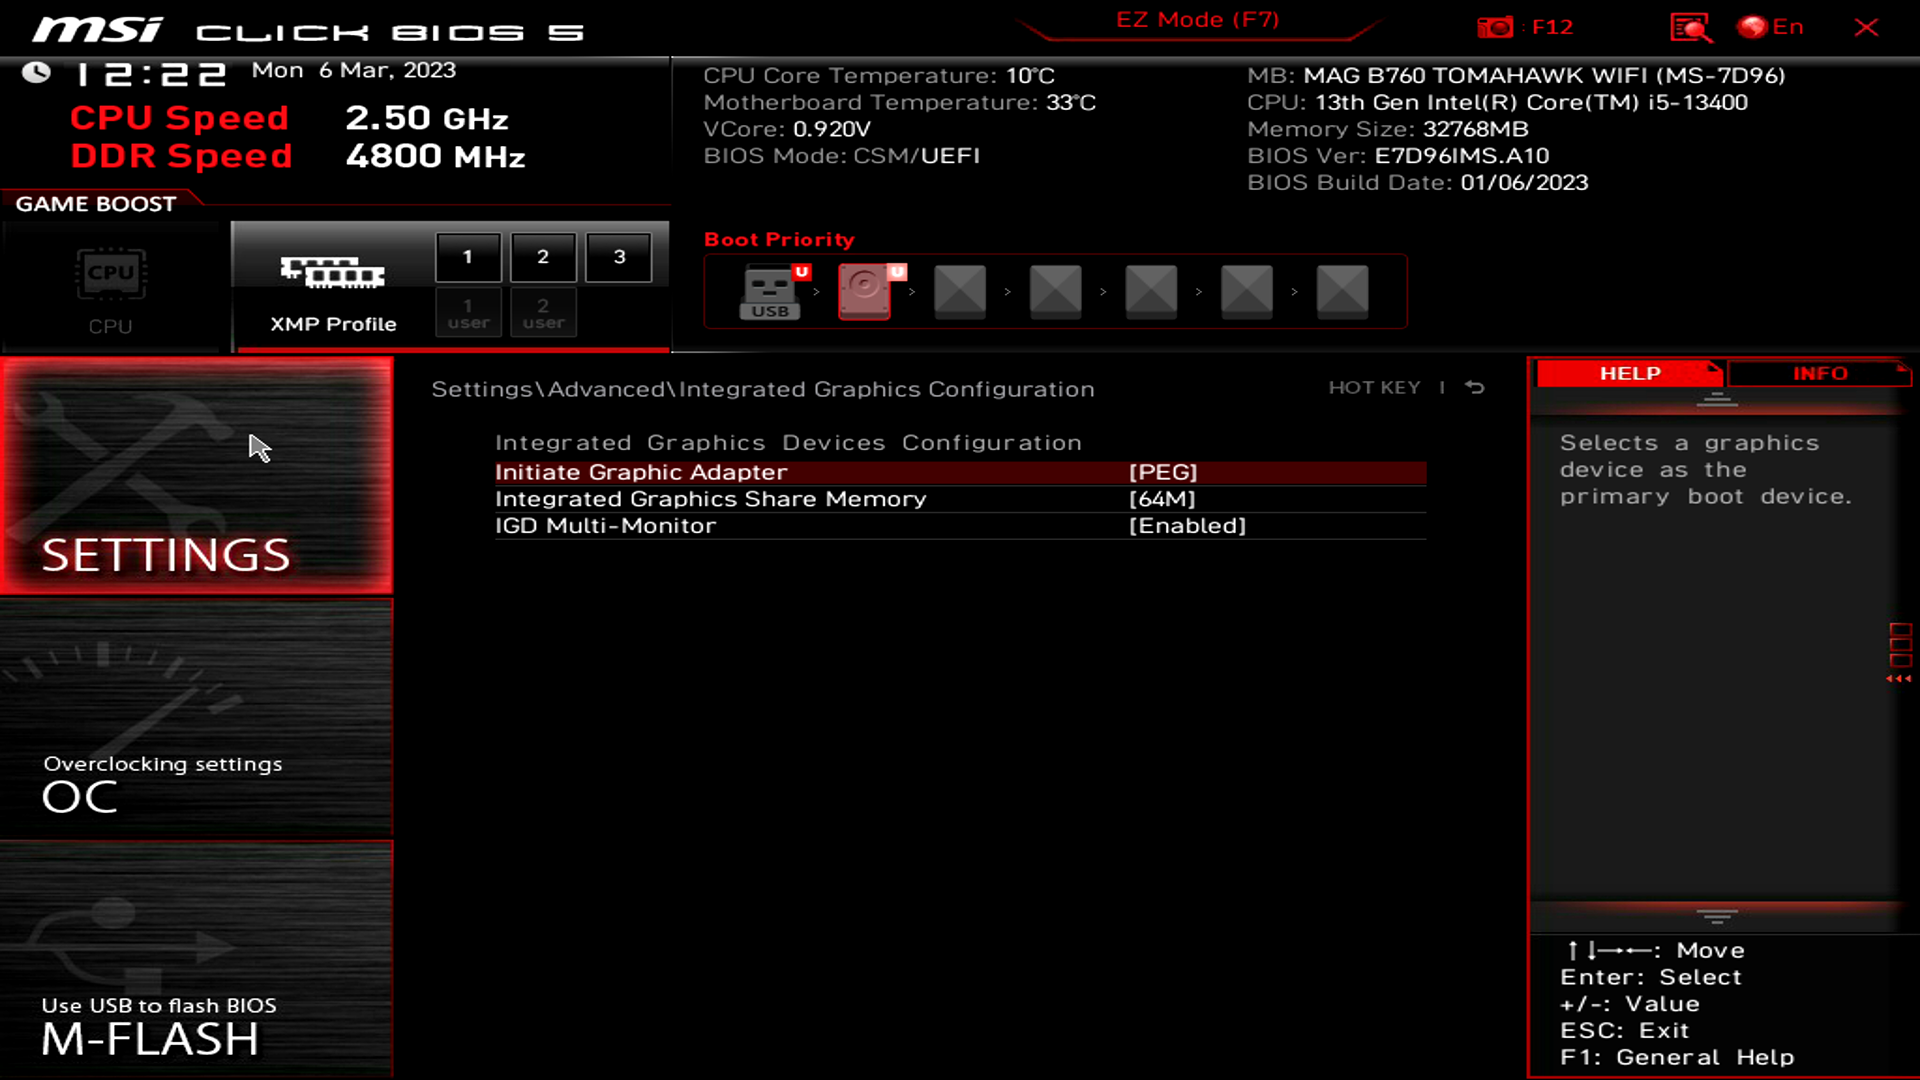
Task: Click the disc/CD boot device icon
Action: click(864, 290)
